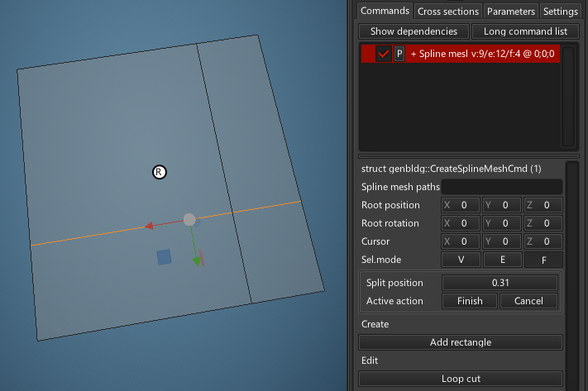Click the properties panel vertical scrollbar

572,276
